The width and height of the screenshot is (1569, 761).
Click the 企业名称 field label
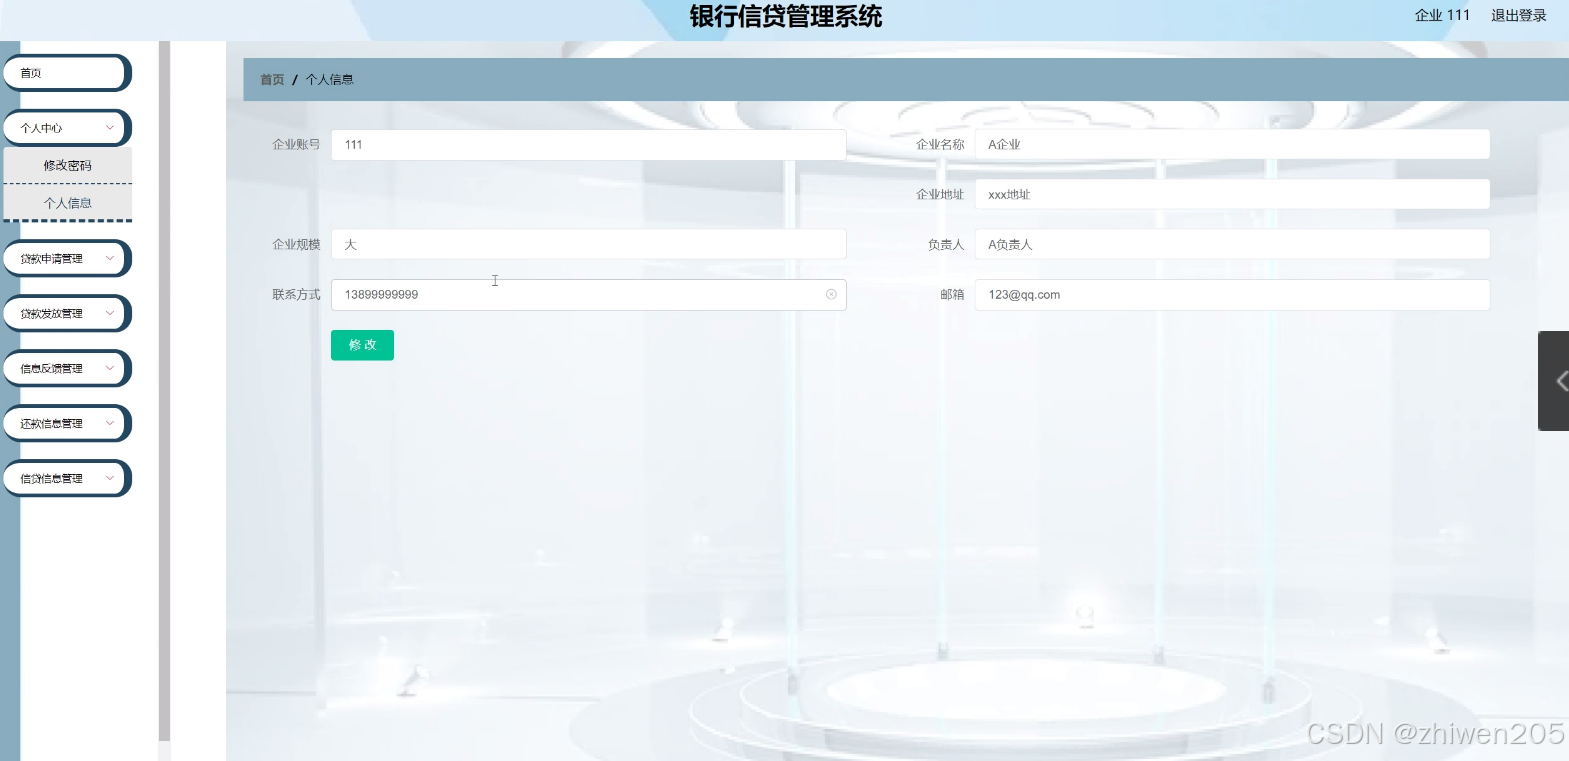coord(940,144)
